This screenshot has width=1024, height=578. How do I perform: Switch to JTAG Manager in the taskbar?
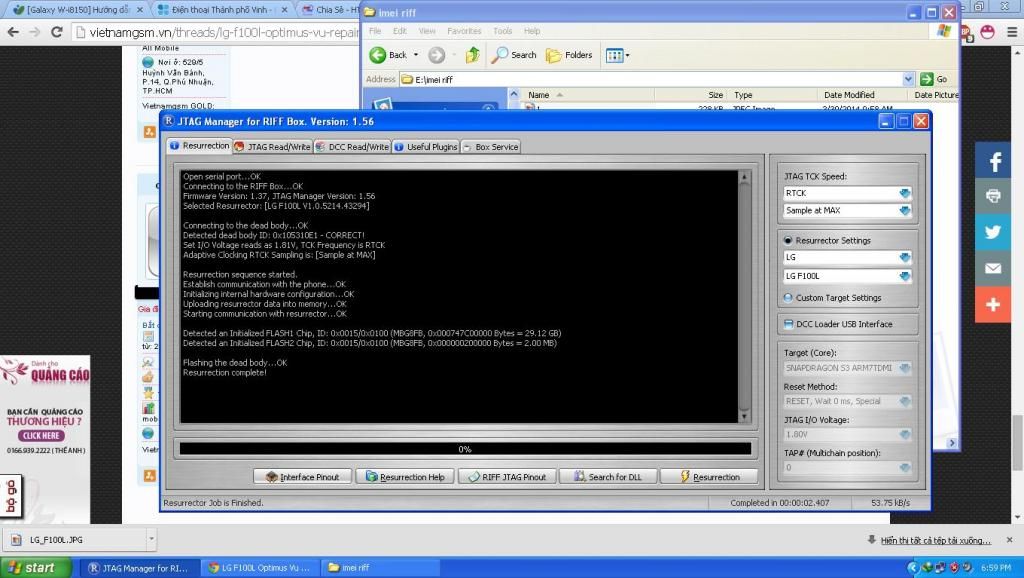pos(138,568)
